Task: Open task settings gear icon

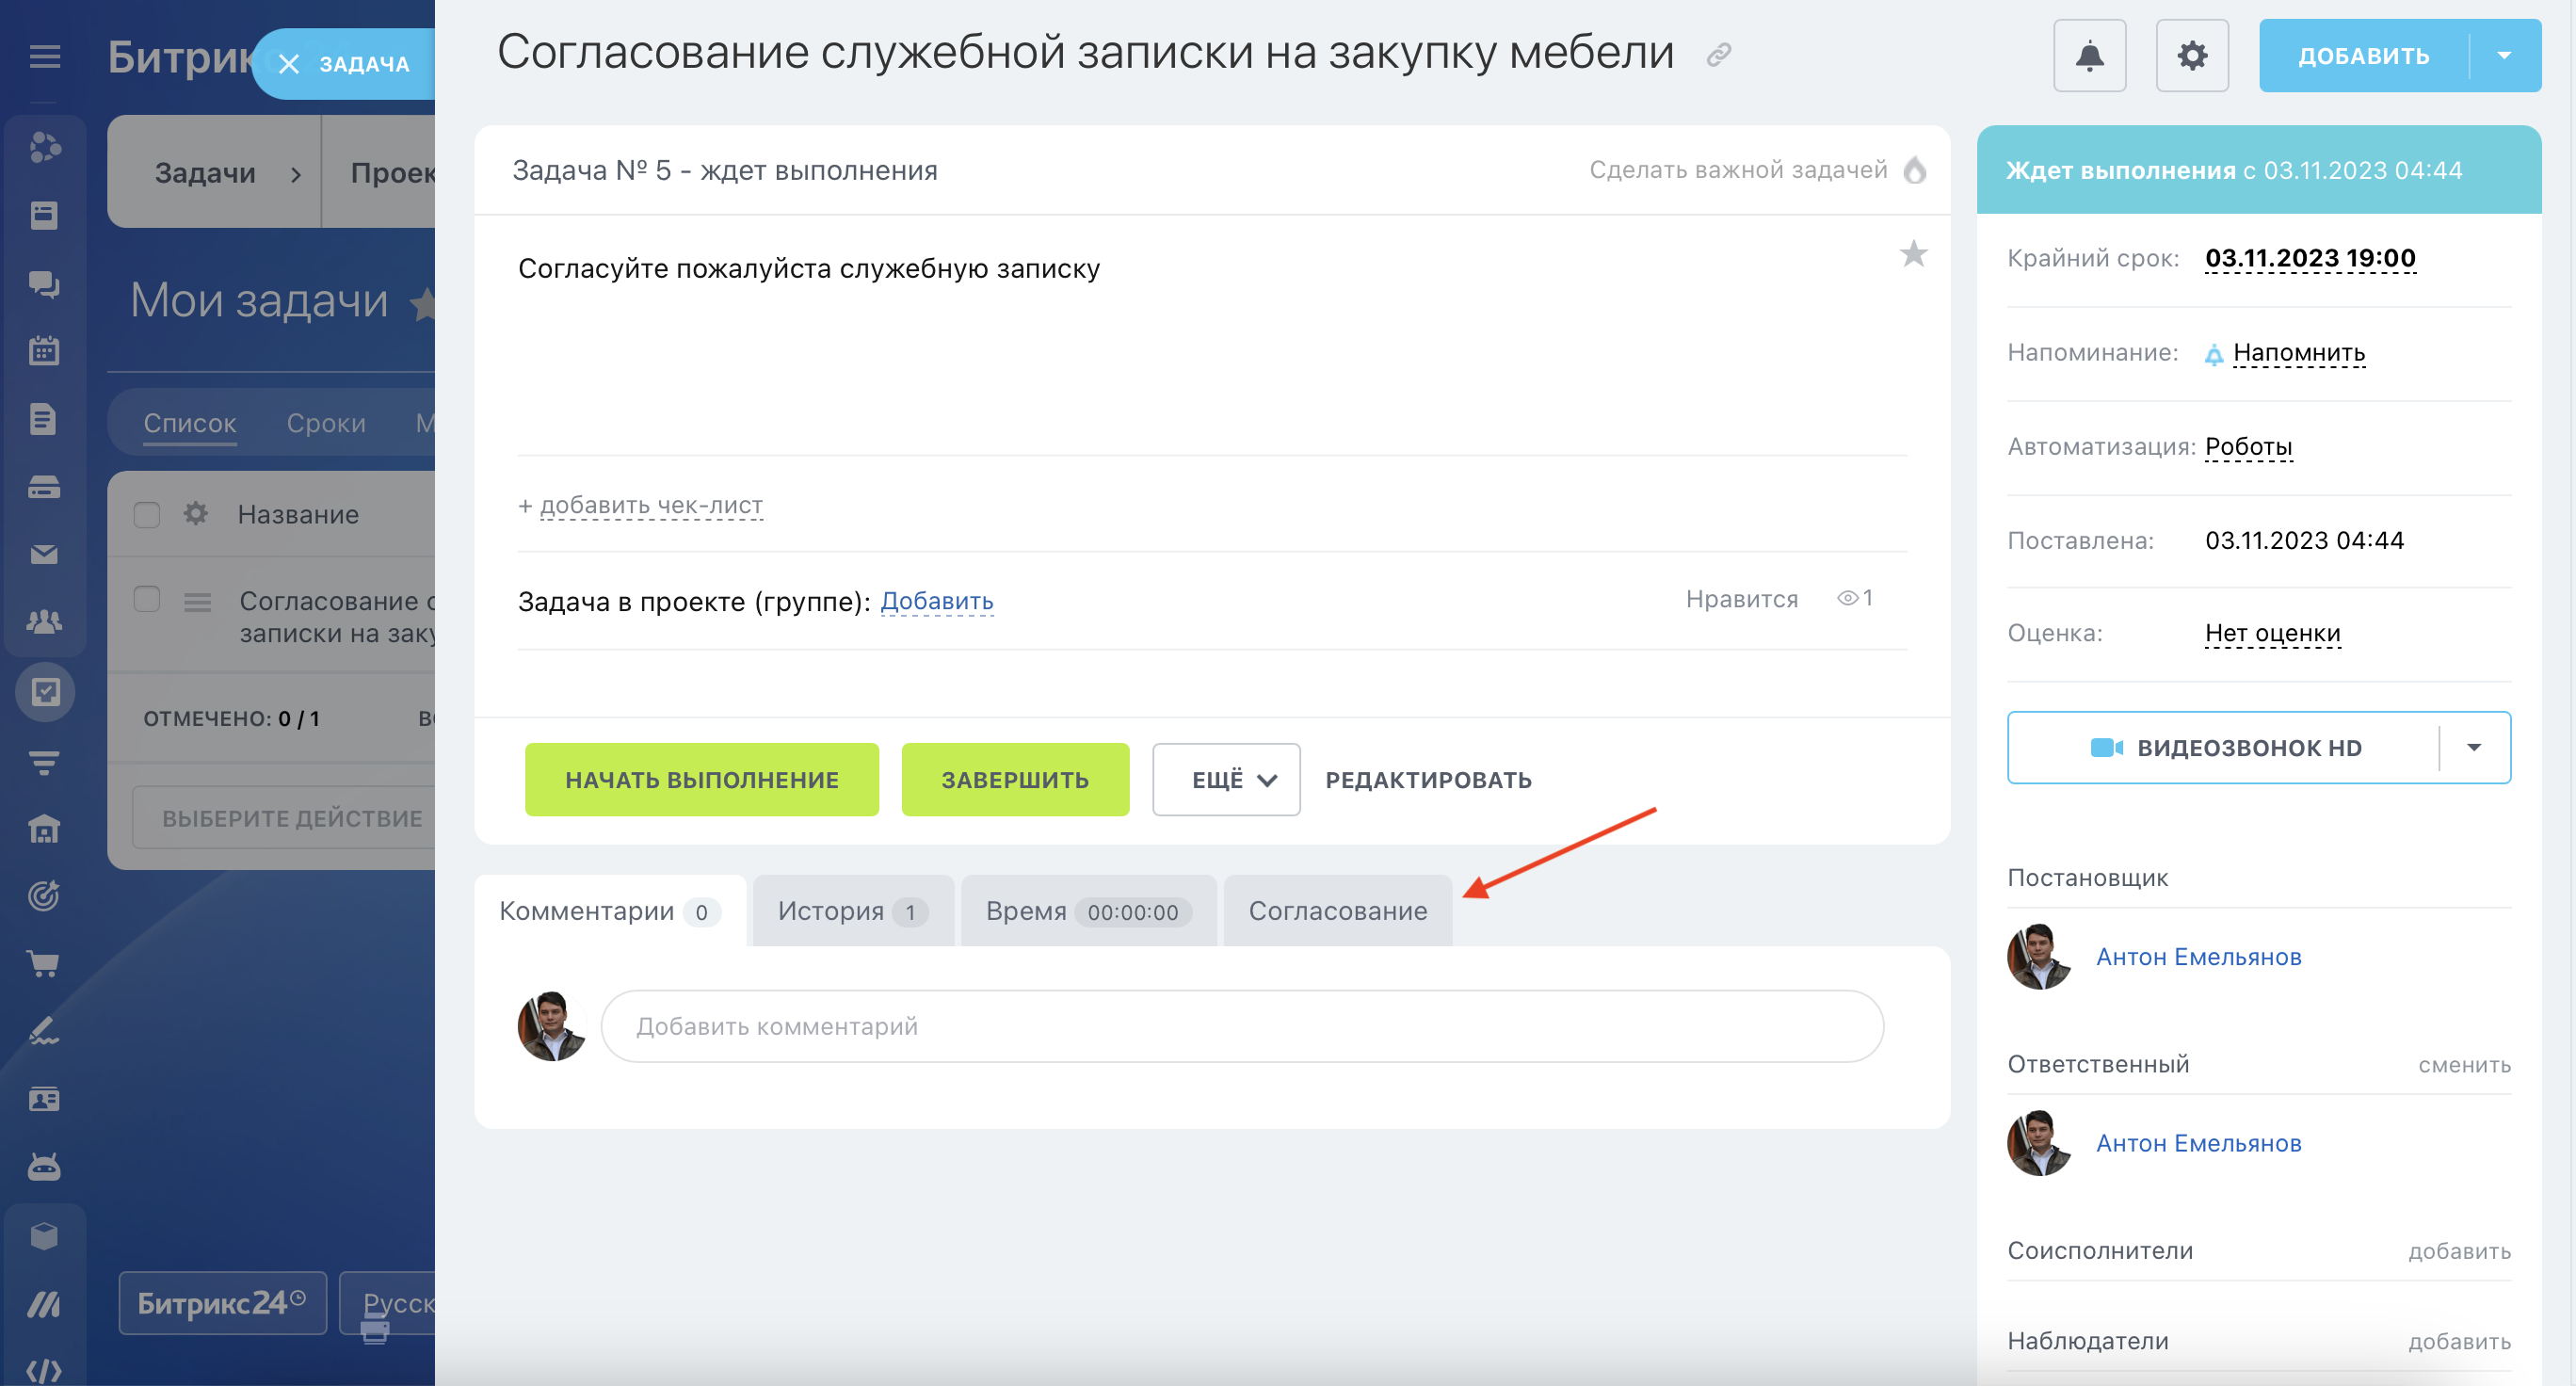Action: click(2191, 56)
